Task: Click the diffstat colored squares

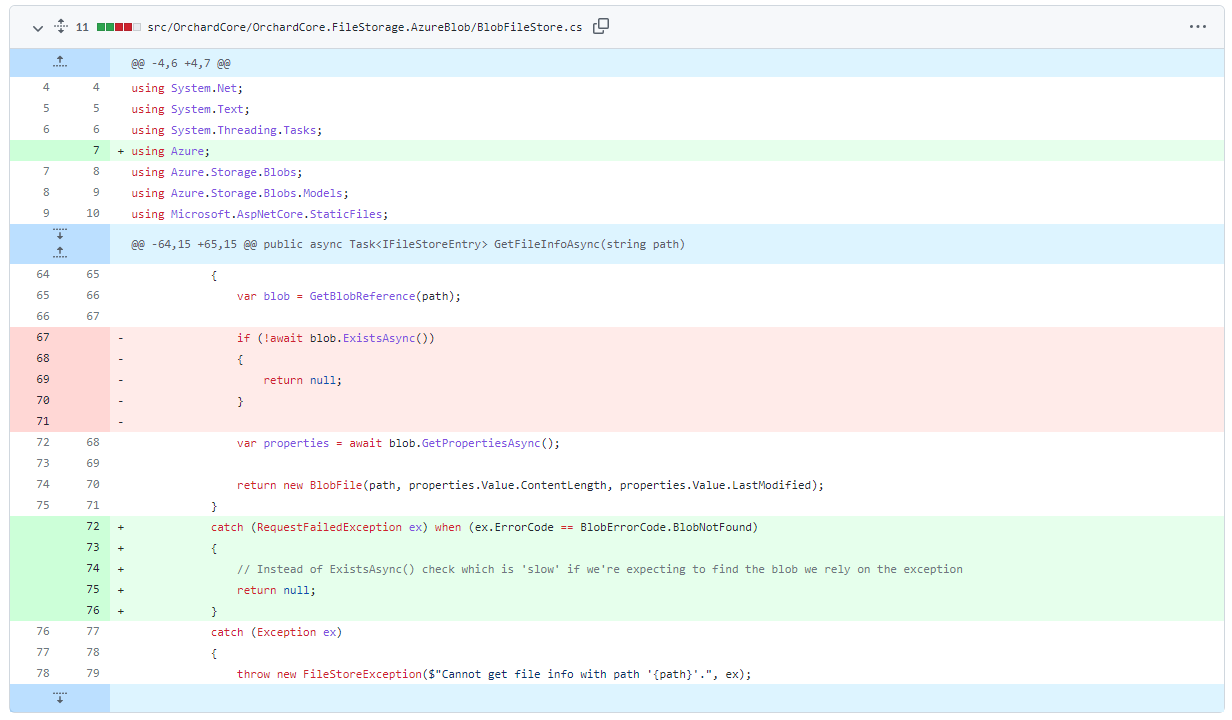Action: tap(119, 27)
